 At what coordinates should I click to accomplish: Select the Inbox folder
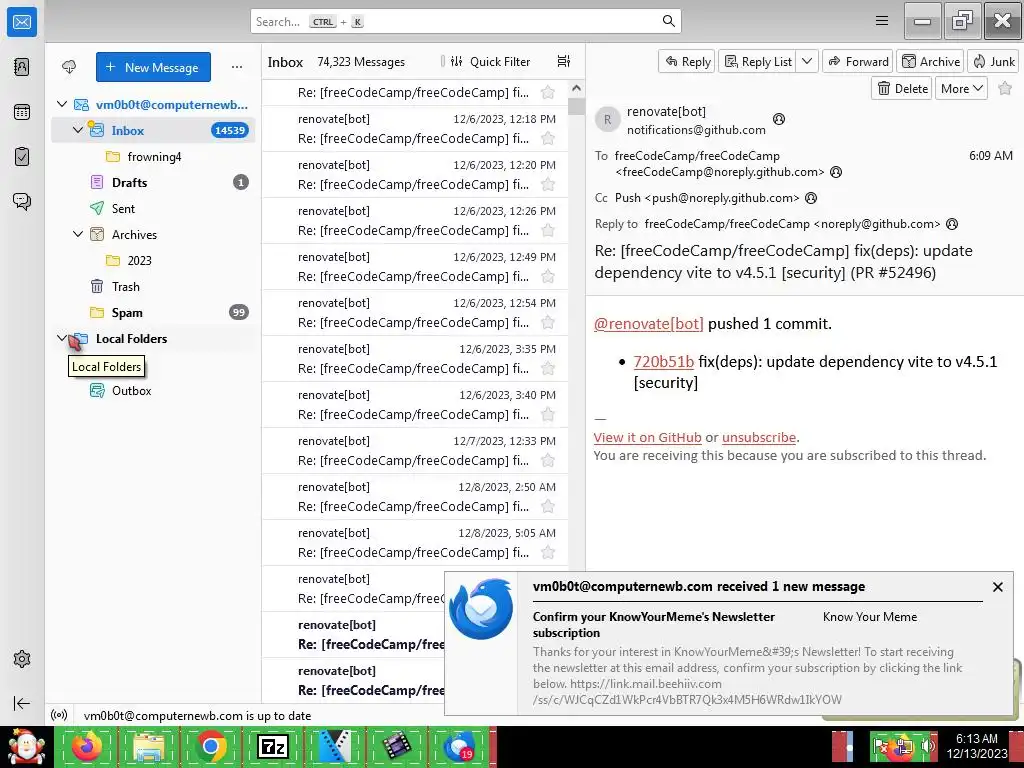[x=153, y=130]
